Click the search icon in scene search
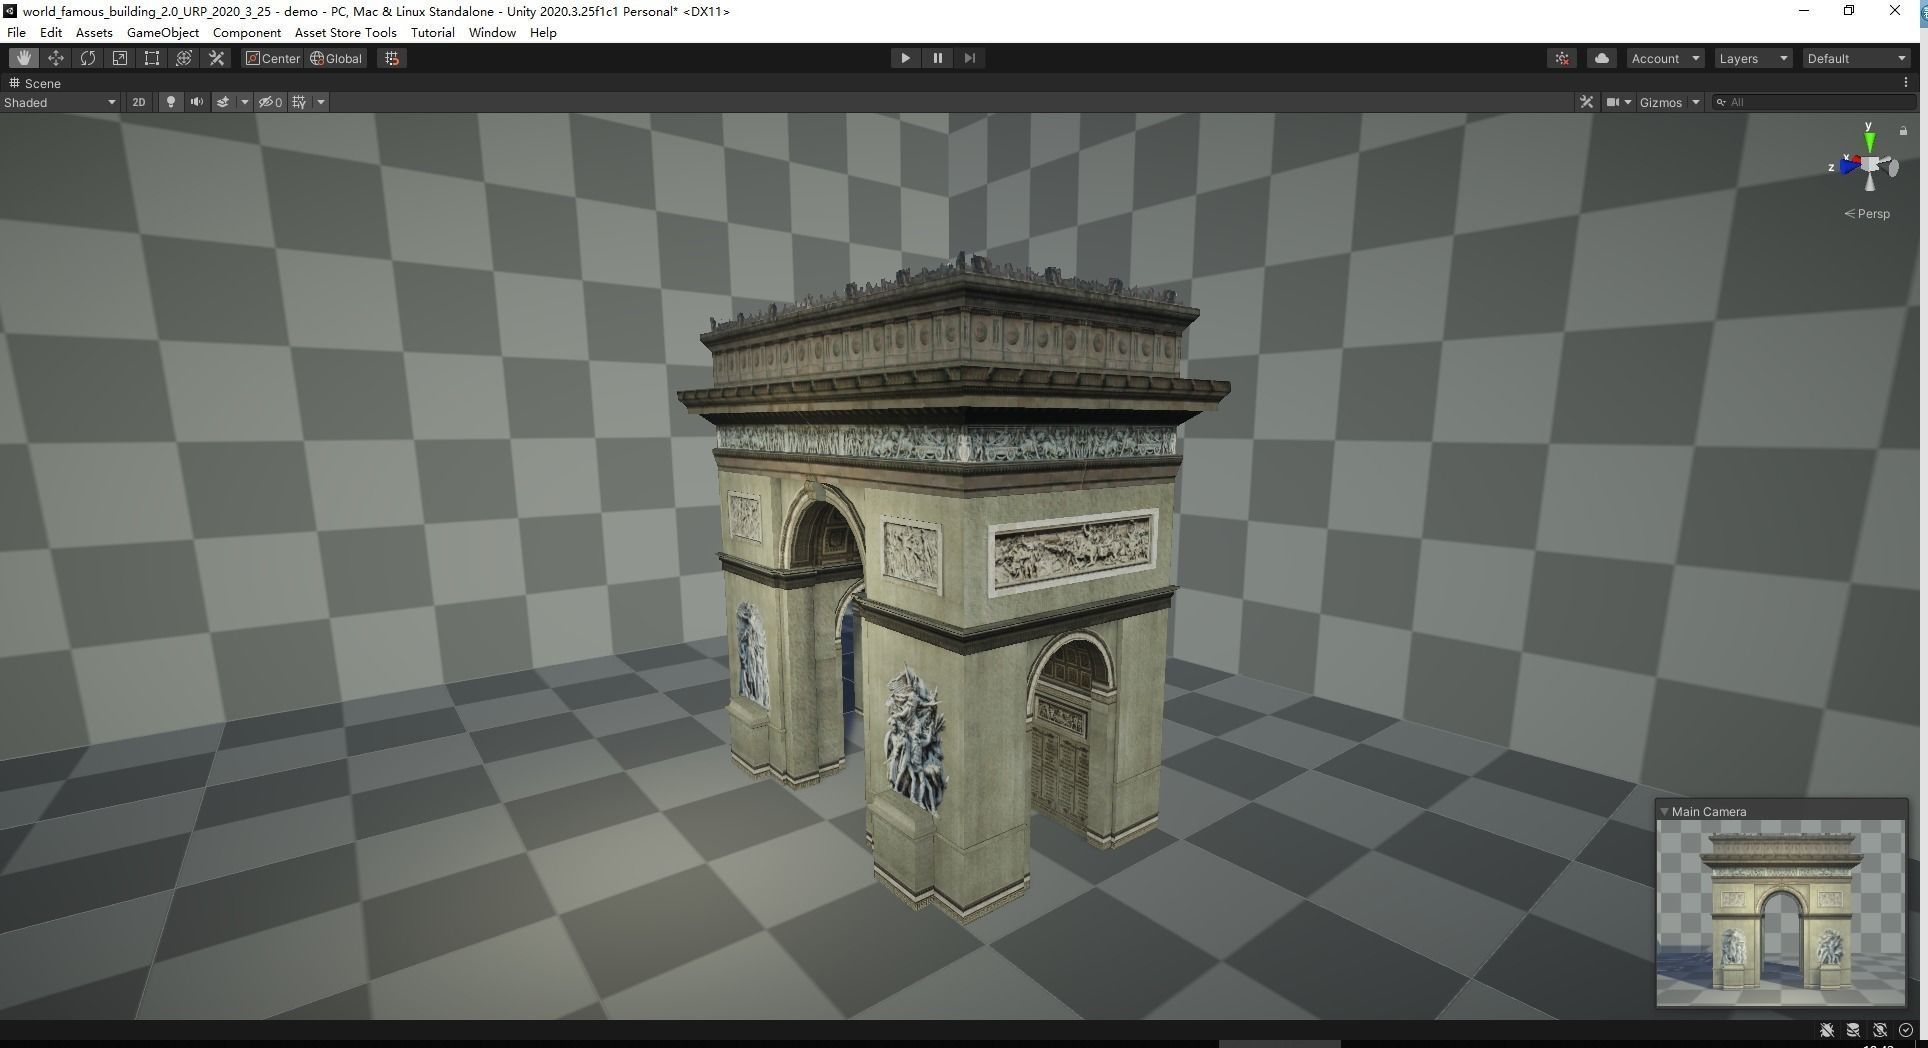 click(x=1721, y=102)
